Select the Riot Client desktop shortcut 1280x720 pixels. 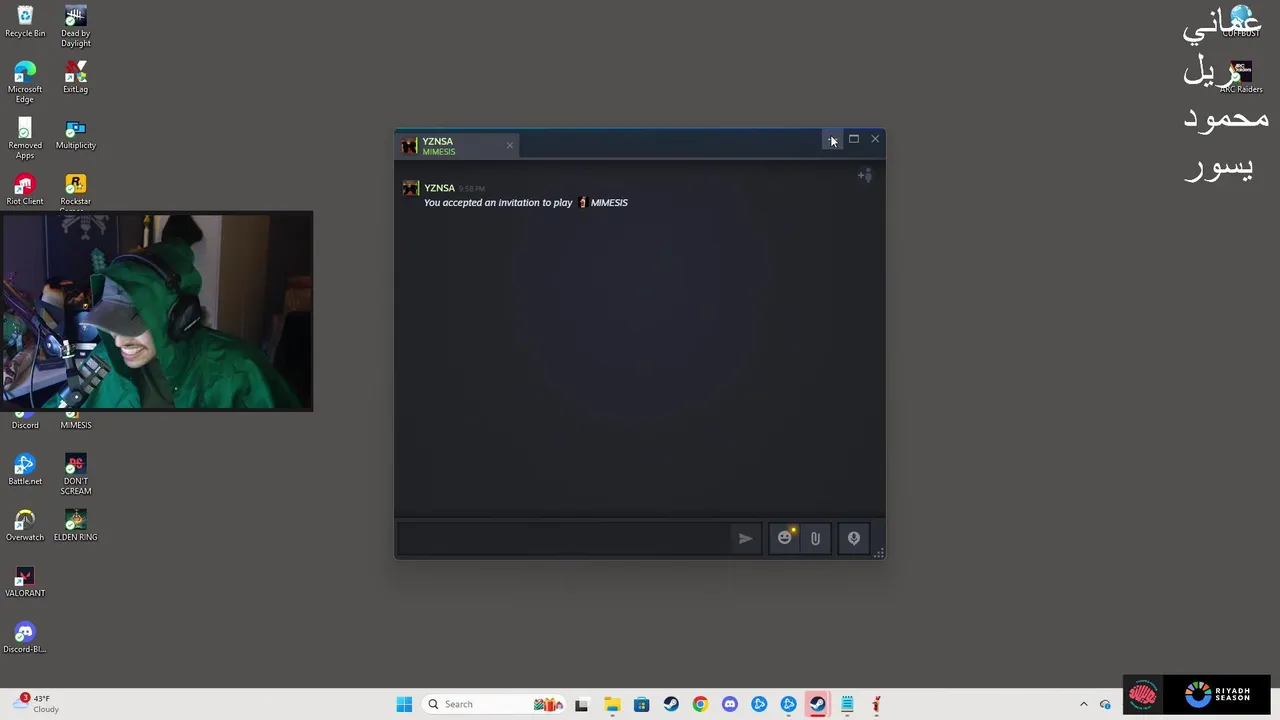pyautogui.click(x=25, y=190)
